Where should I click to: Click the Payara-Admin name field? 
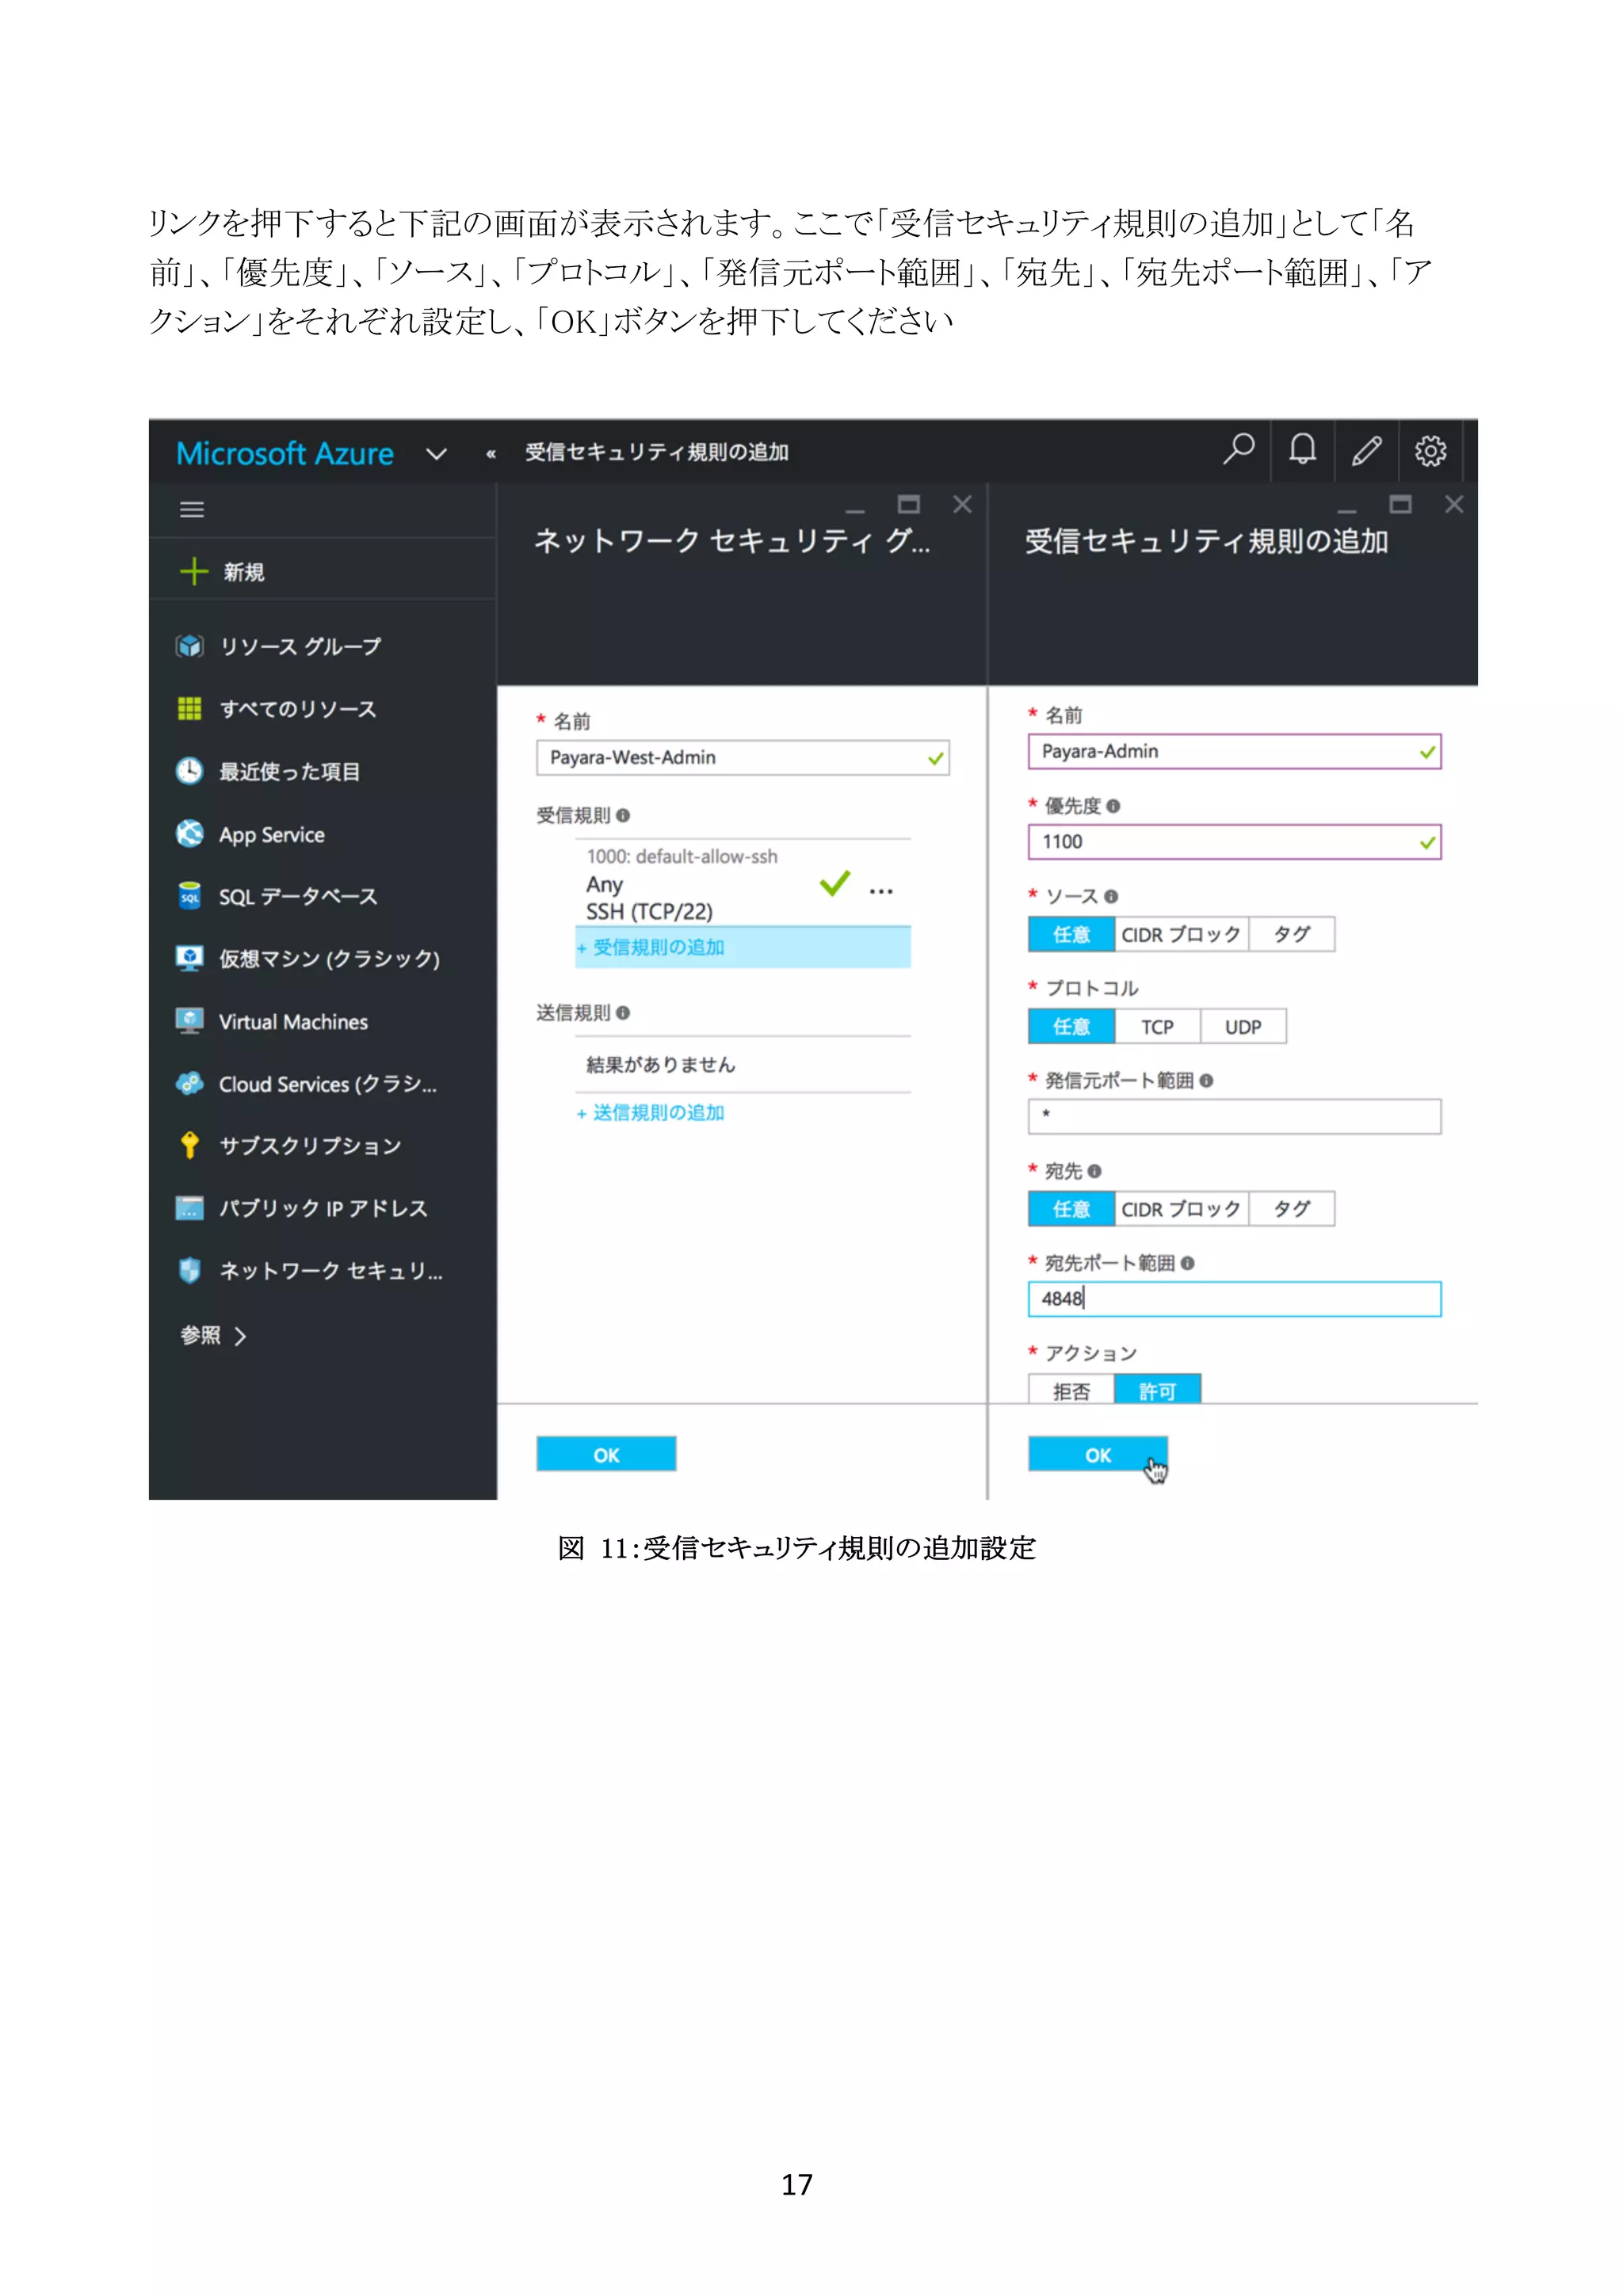point(1234,751)
